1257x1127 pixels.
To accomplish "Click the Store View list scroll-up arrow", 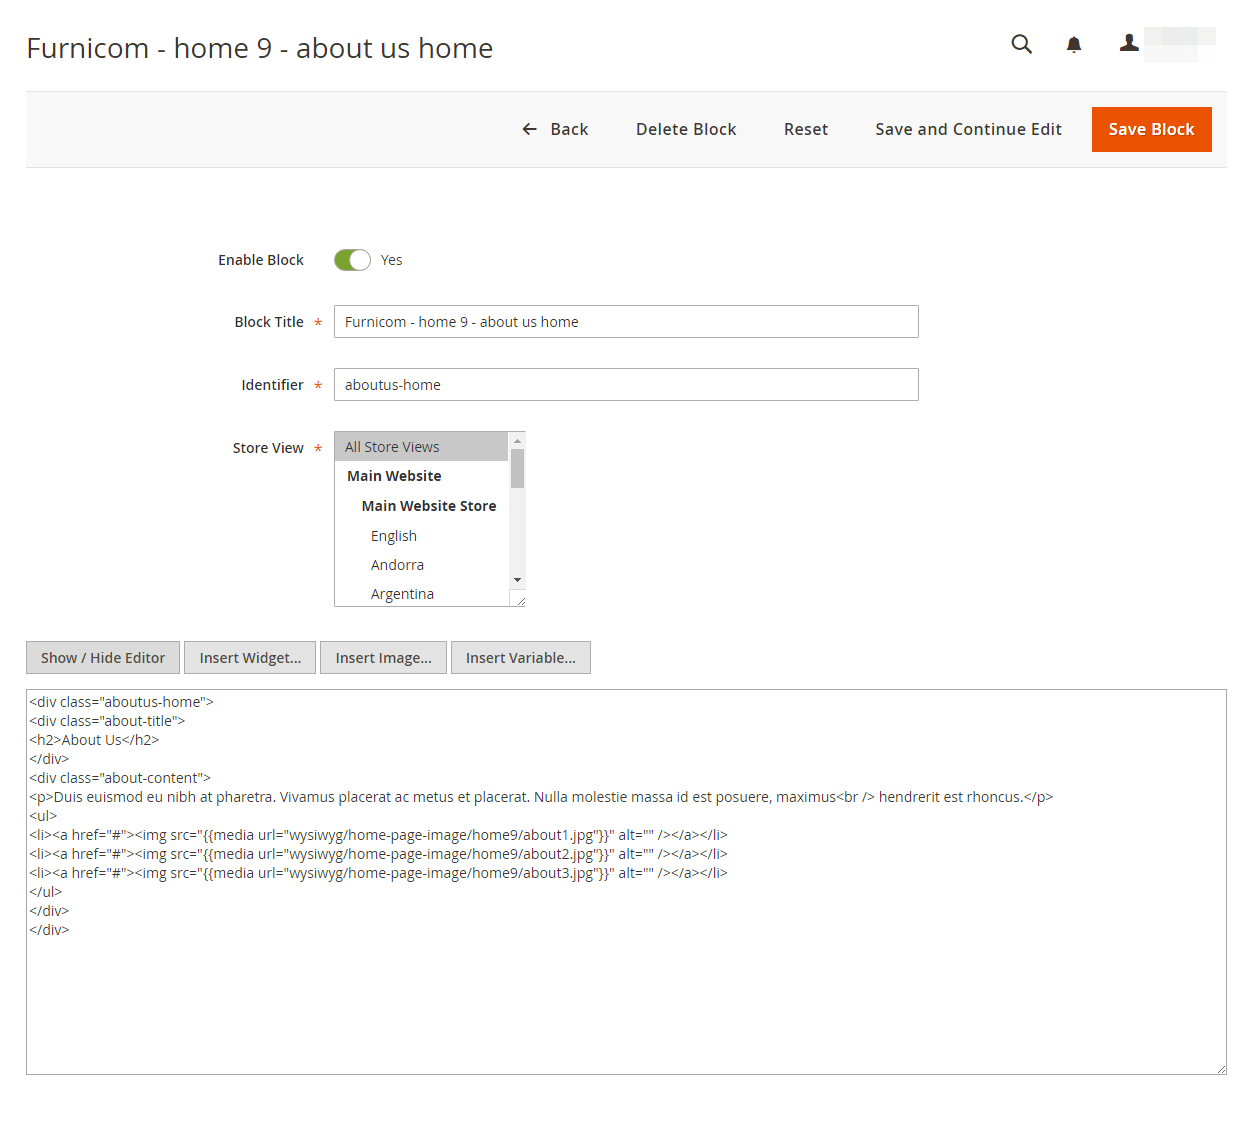I will pyautogui.click(x=517, y=441).
